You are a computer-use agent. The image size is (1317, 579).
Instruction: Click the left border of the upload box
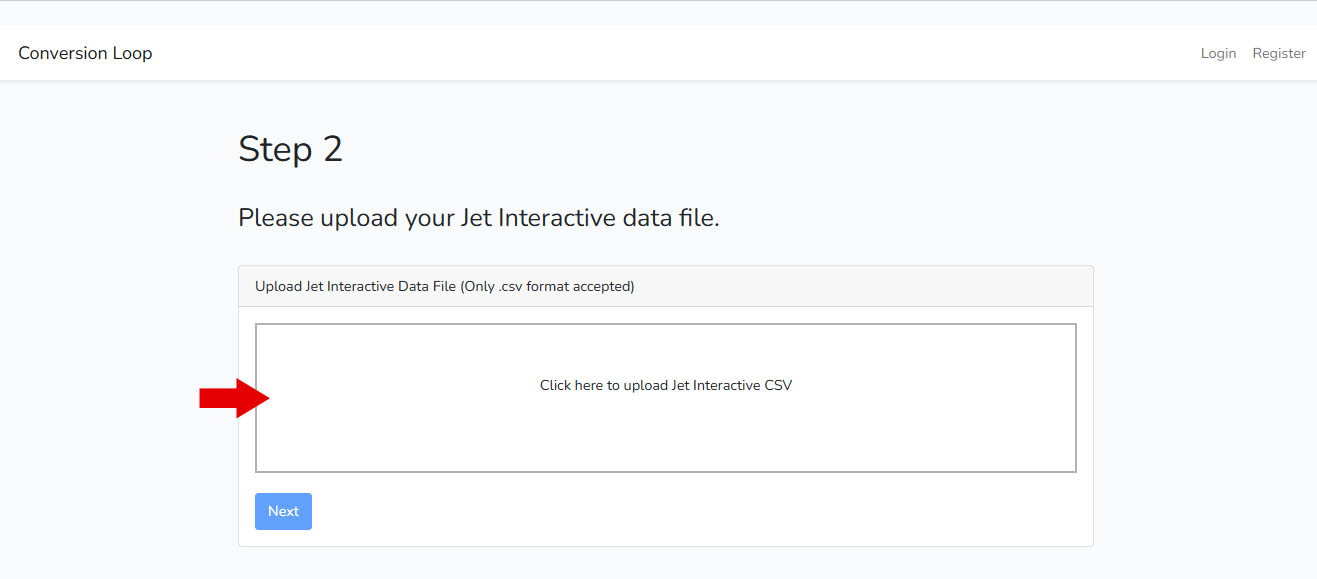pos(256,440)
